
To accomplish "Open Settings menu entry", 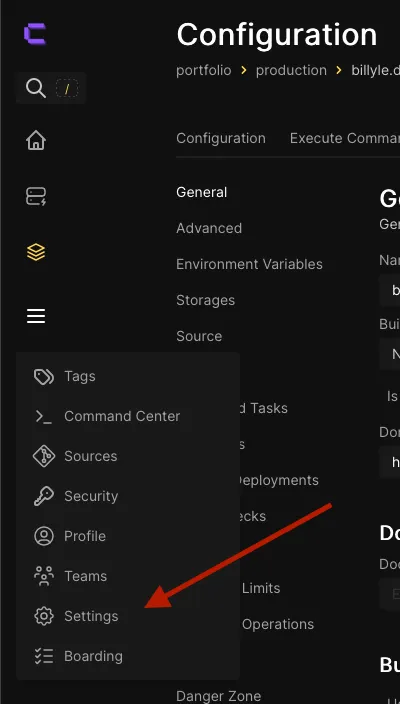I will click(91, 616).
